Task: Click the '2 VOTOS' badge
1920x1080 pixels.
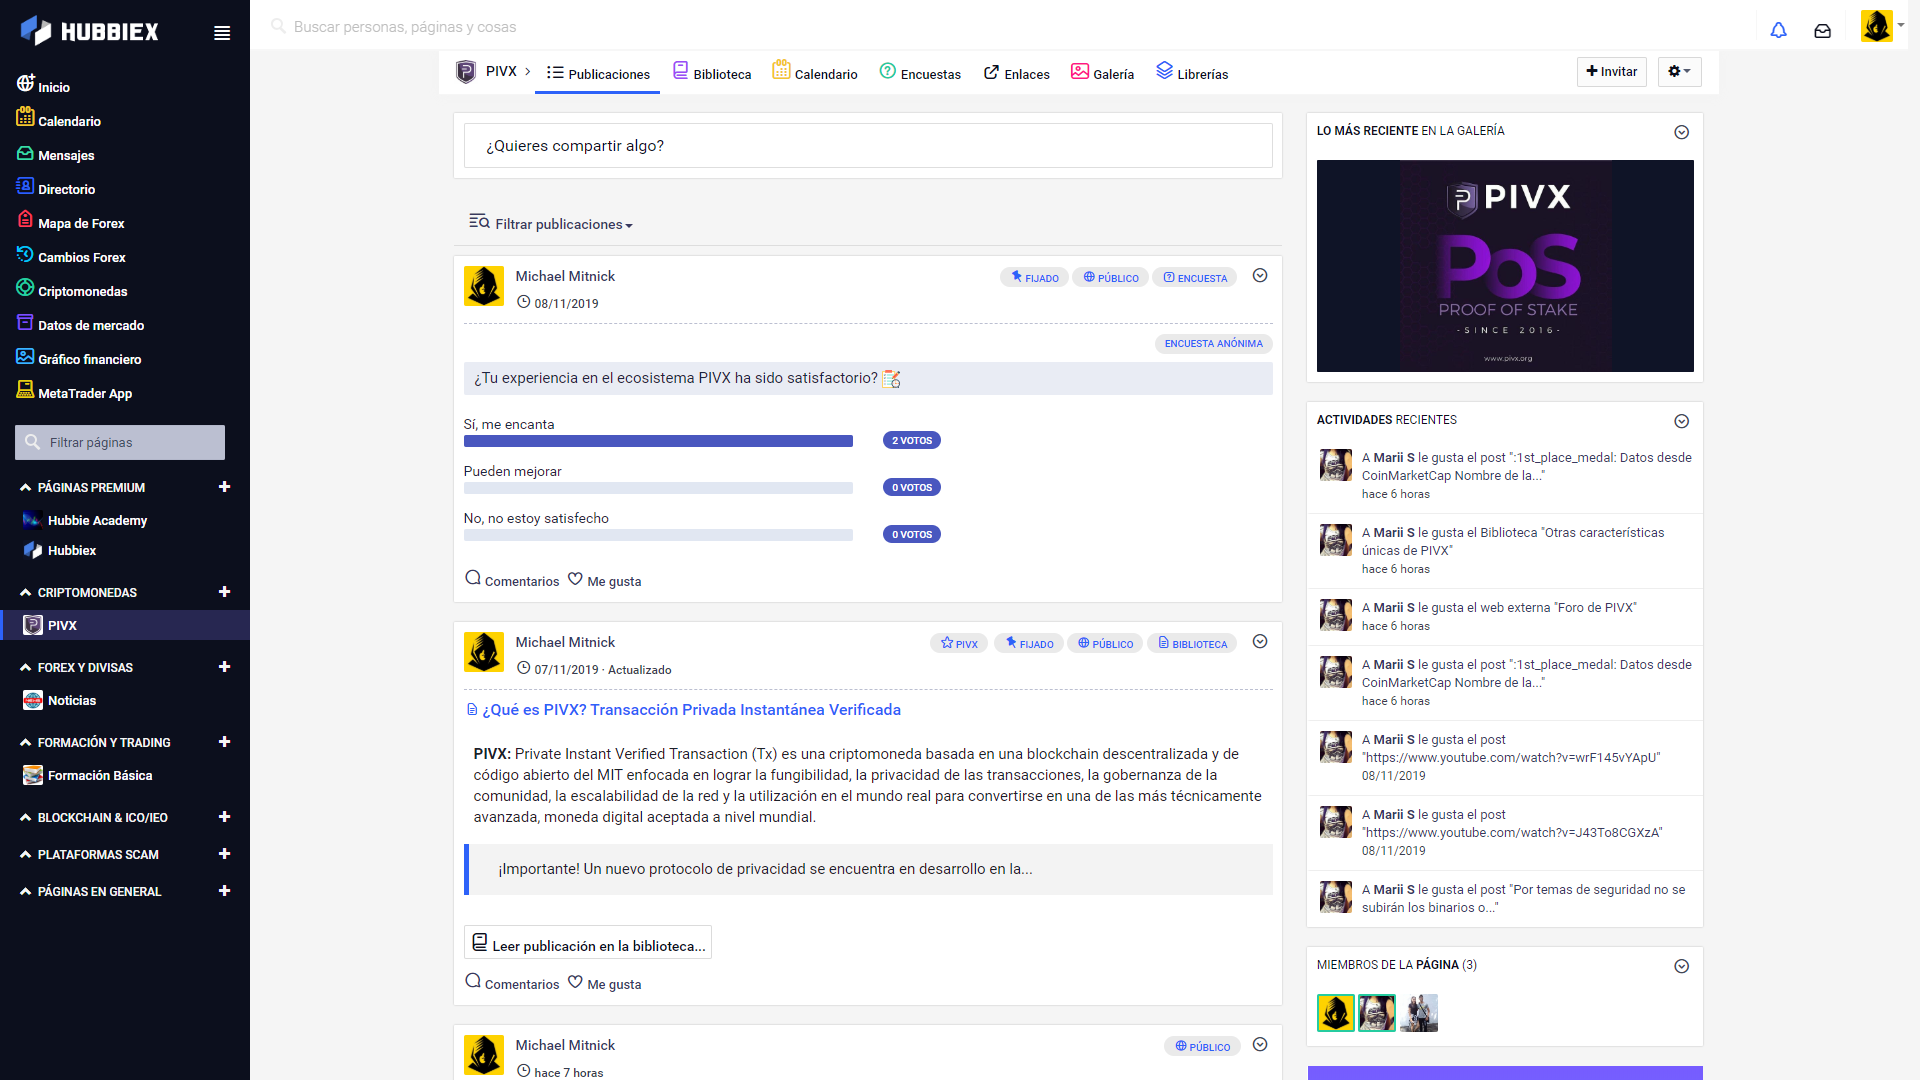Action: [x=912, y=440]
